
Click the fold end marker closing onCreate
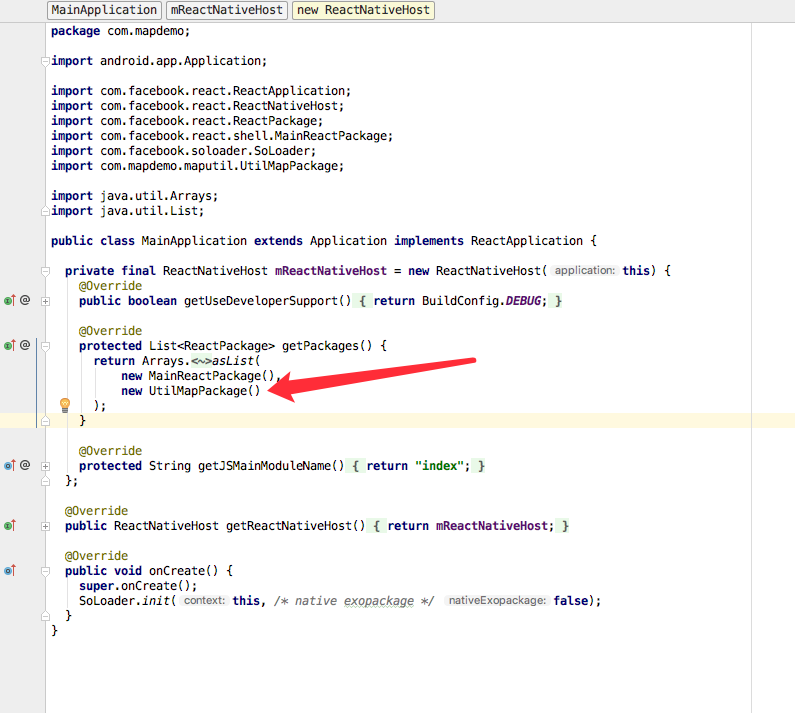[x=45, y=616]
